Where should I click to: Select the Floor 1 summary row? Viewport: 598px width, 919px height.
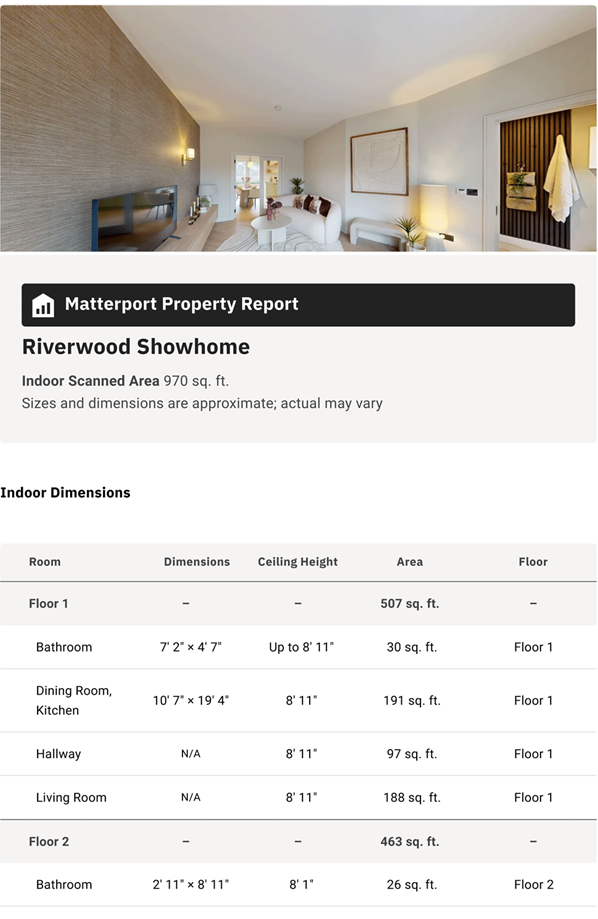point(298,604)
